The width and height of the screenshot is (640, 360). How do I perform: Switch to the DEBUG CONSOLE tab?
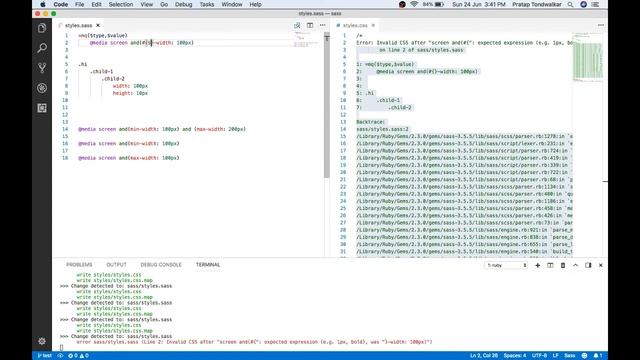point(161,265)
